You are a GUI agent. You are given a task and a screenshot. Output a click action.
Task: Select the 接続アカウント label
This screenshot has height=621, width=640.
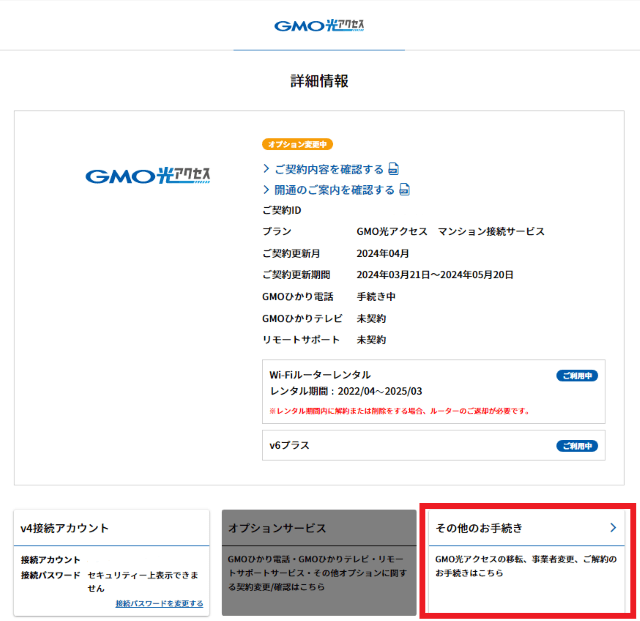[x=51, y=560]
